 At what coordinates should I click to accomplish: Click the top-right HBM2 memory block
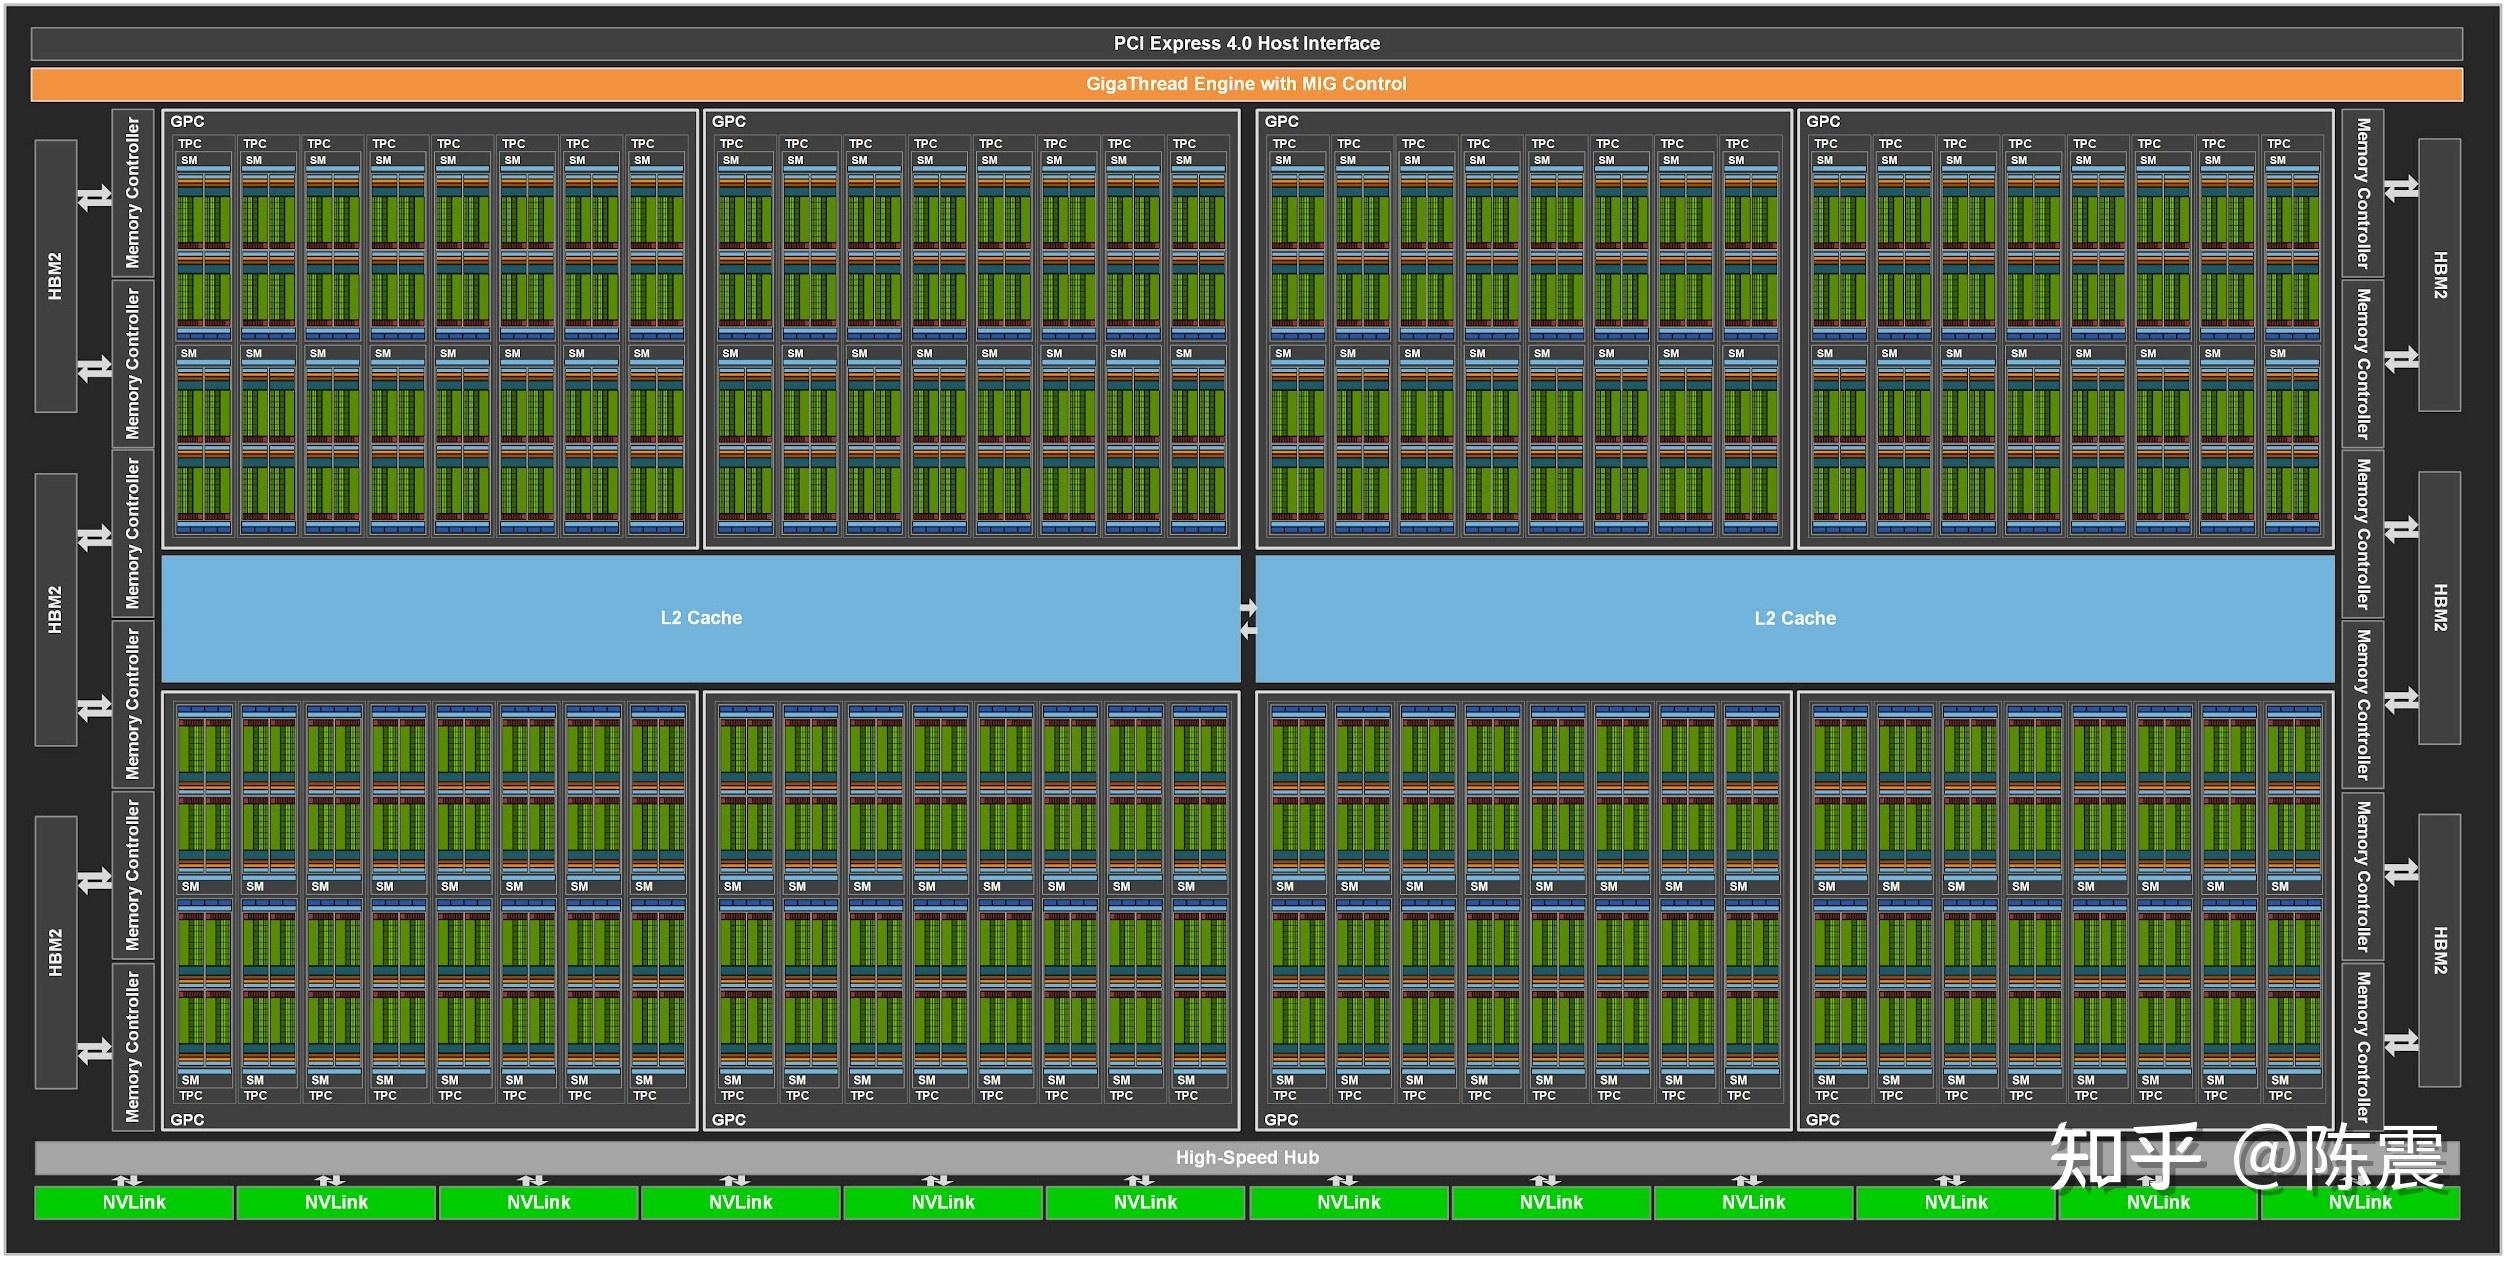point(2440,275)
